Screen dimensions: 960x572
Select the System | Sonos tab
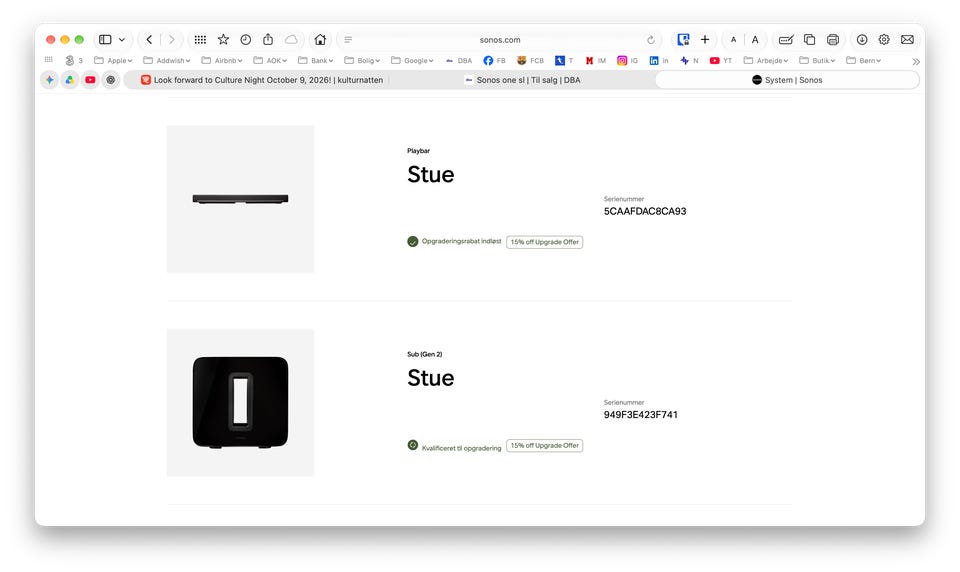(787, 80)
